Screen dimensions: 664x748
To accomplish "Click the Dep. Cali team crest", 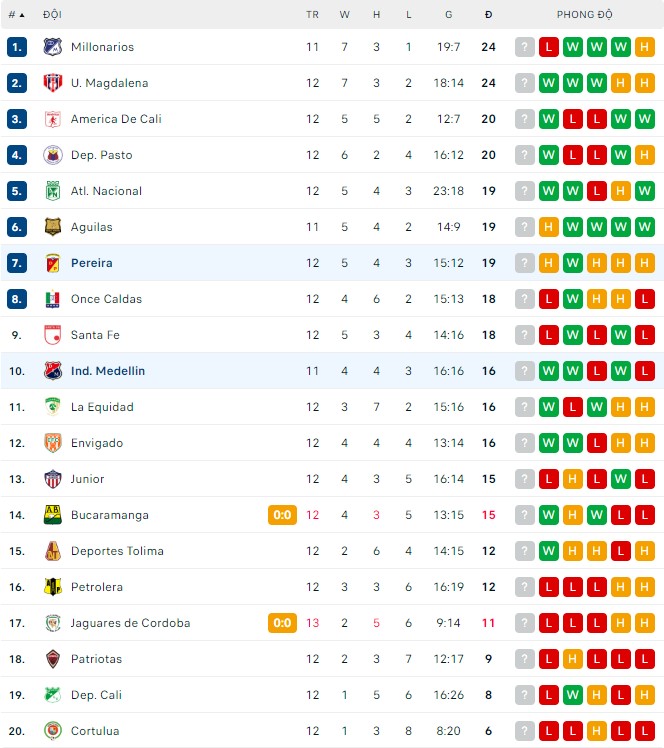I will [52, 695].
